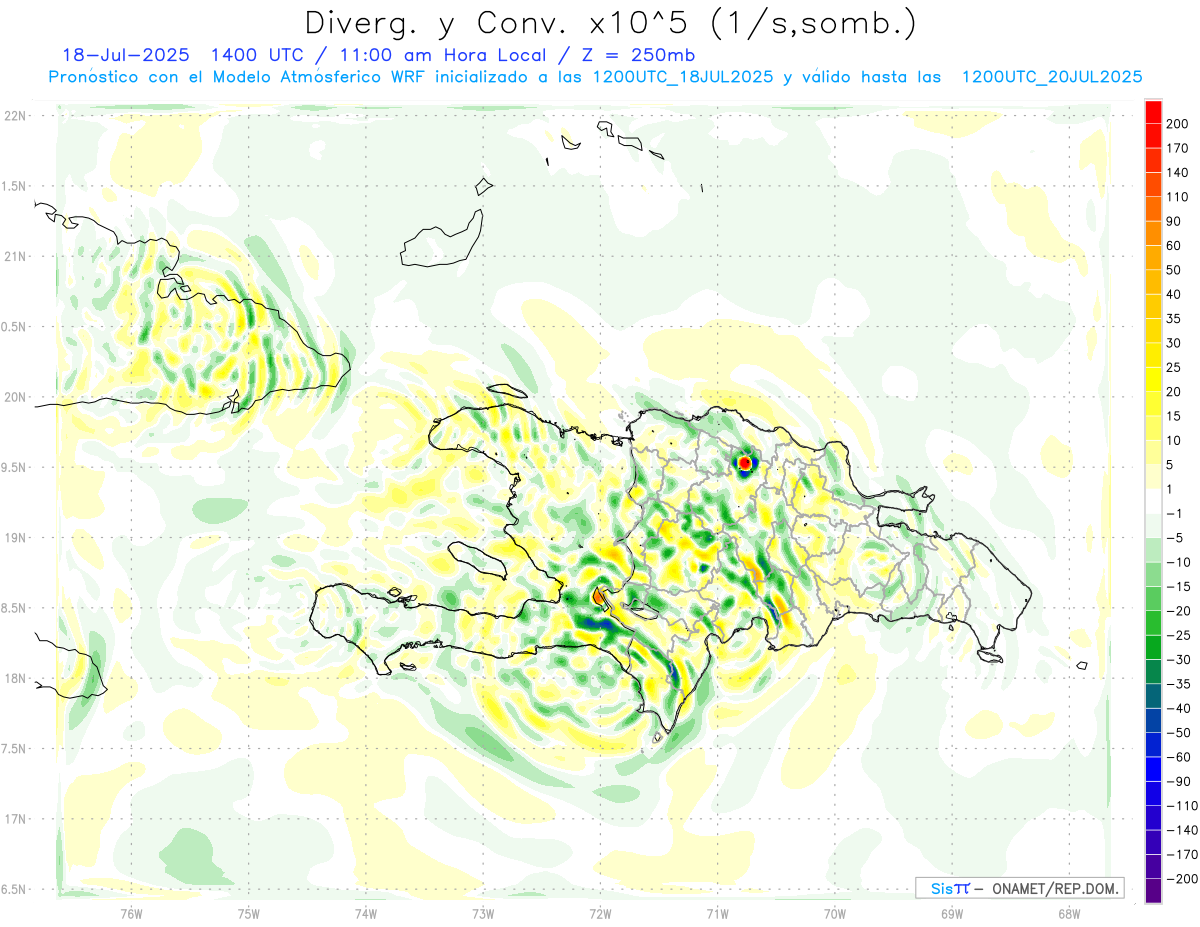Click the '90' color scale value
Viewport: 1200px width, 927px height.
tap(1174, 221)
